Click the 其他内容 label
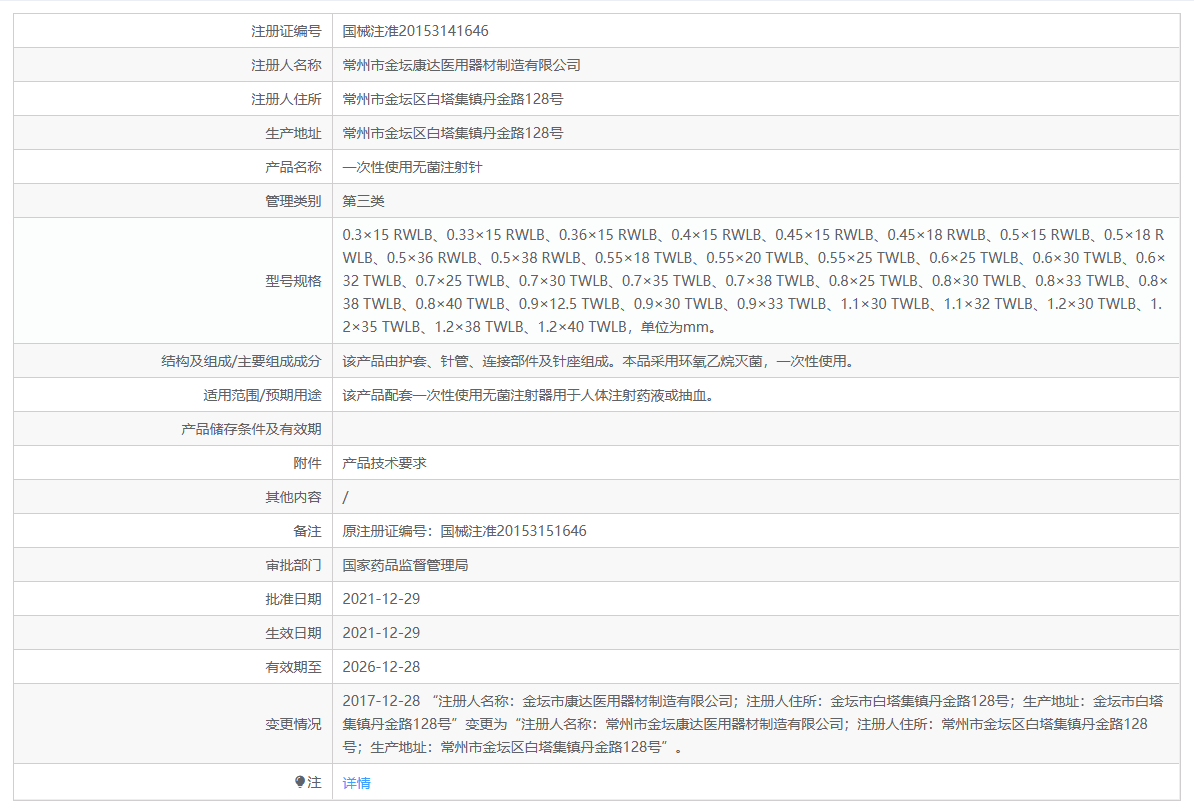This screenshot has height=811, width=1194. pos(293,497)
